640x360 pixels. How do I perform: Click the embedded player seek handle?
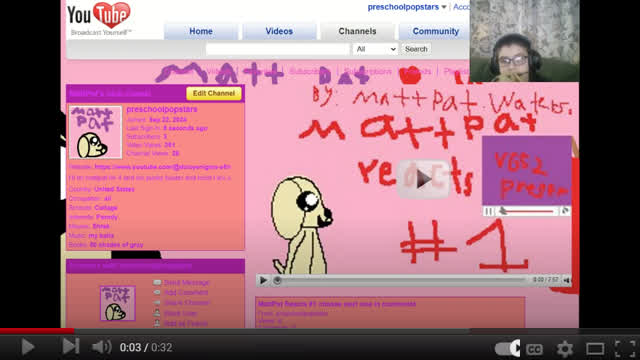click(x=277, y=280)
